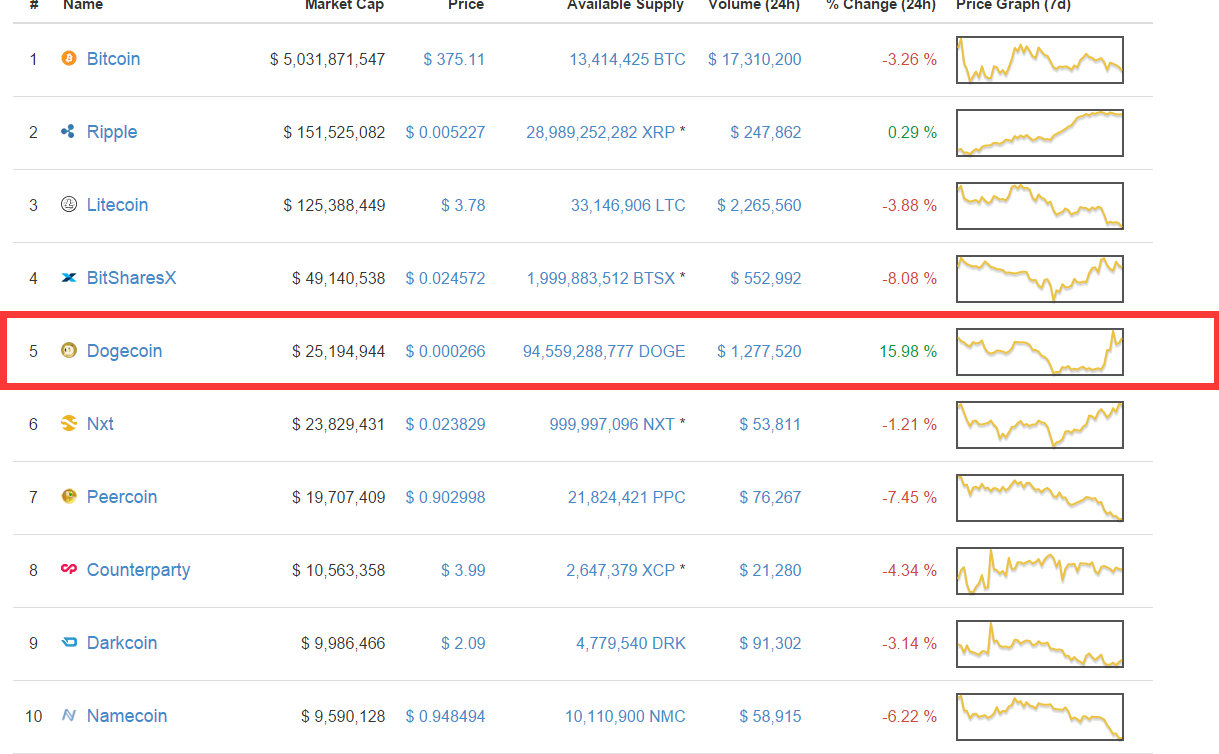
Task: Open the Litecoin name link
Action: [117, 205]
